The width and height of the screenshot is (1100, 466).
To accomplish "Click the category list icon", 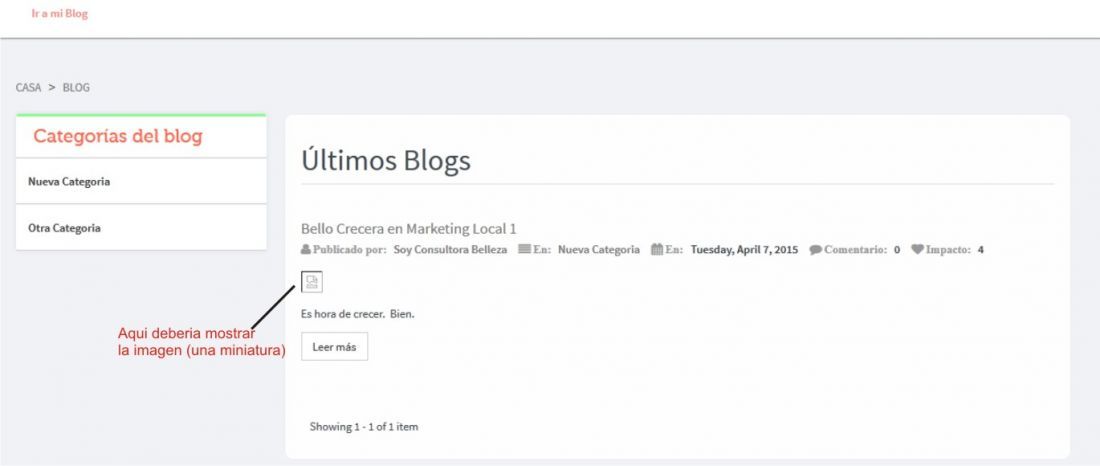I will [524, 249].
